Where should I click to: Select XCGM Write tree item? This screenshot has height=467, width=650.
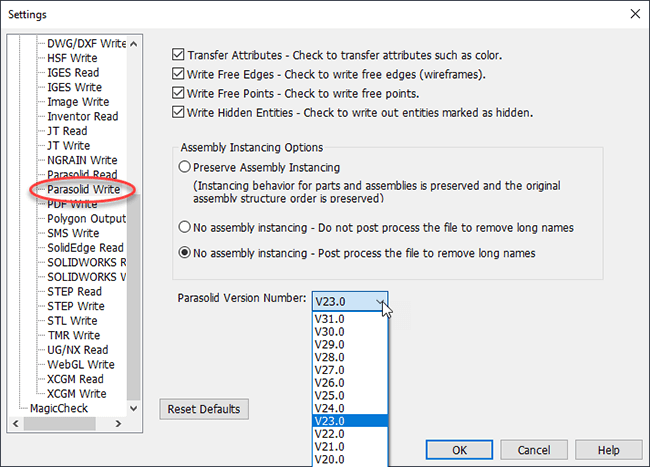coord(77,394)
